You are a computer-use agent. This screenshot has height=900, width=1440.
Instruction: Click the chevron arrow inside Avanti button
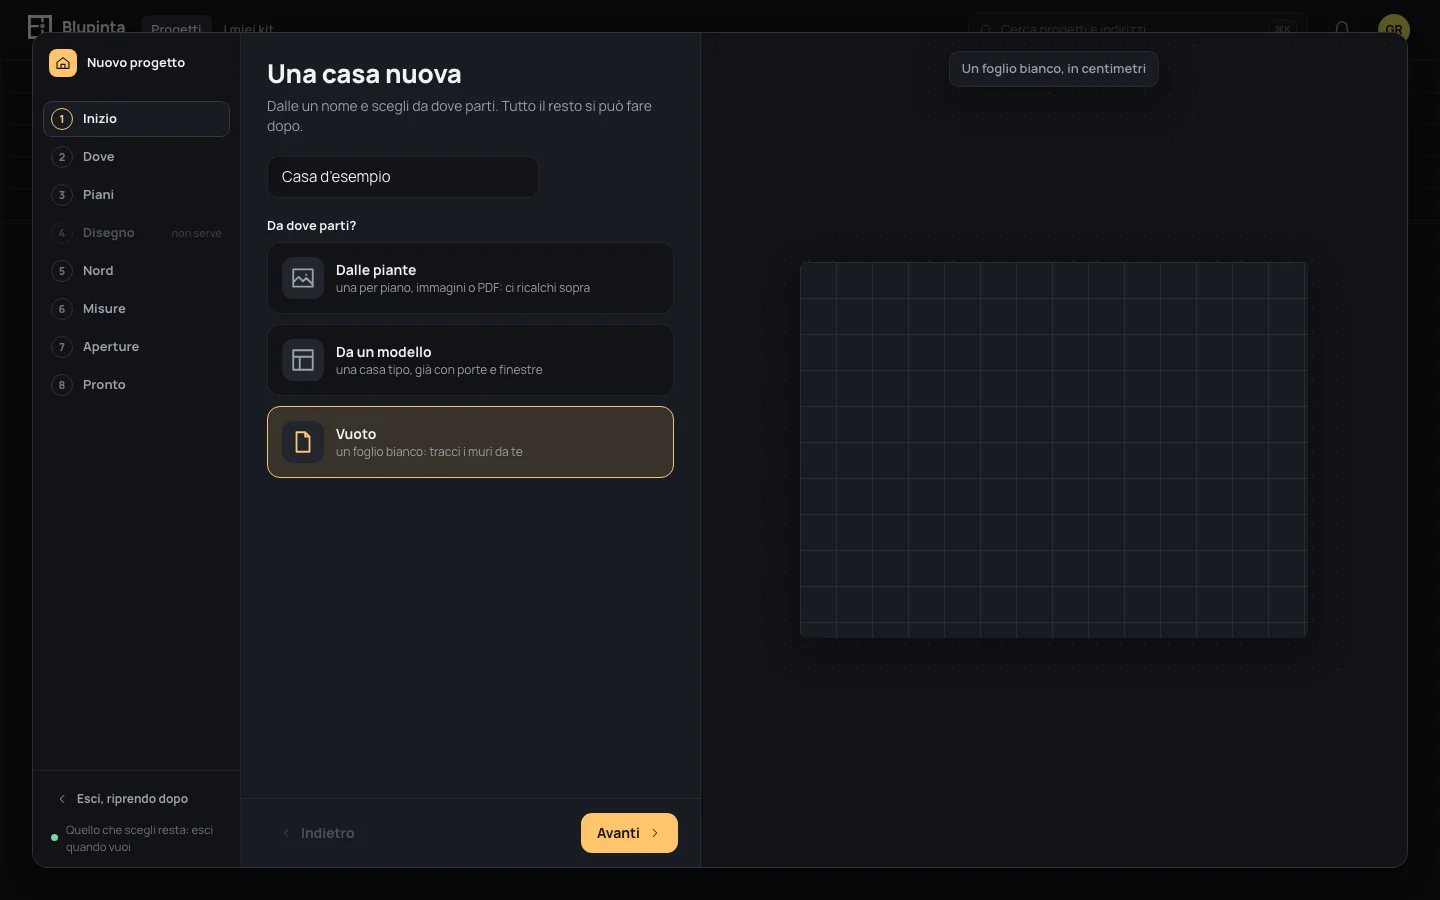tap(655, 833)
